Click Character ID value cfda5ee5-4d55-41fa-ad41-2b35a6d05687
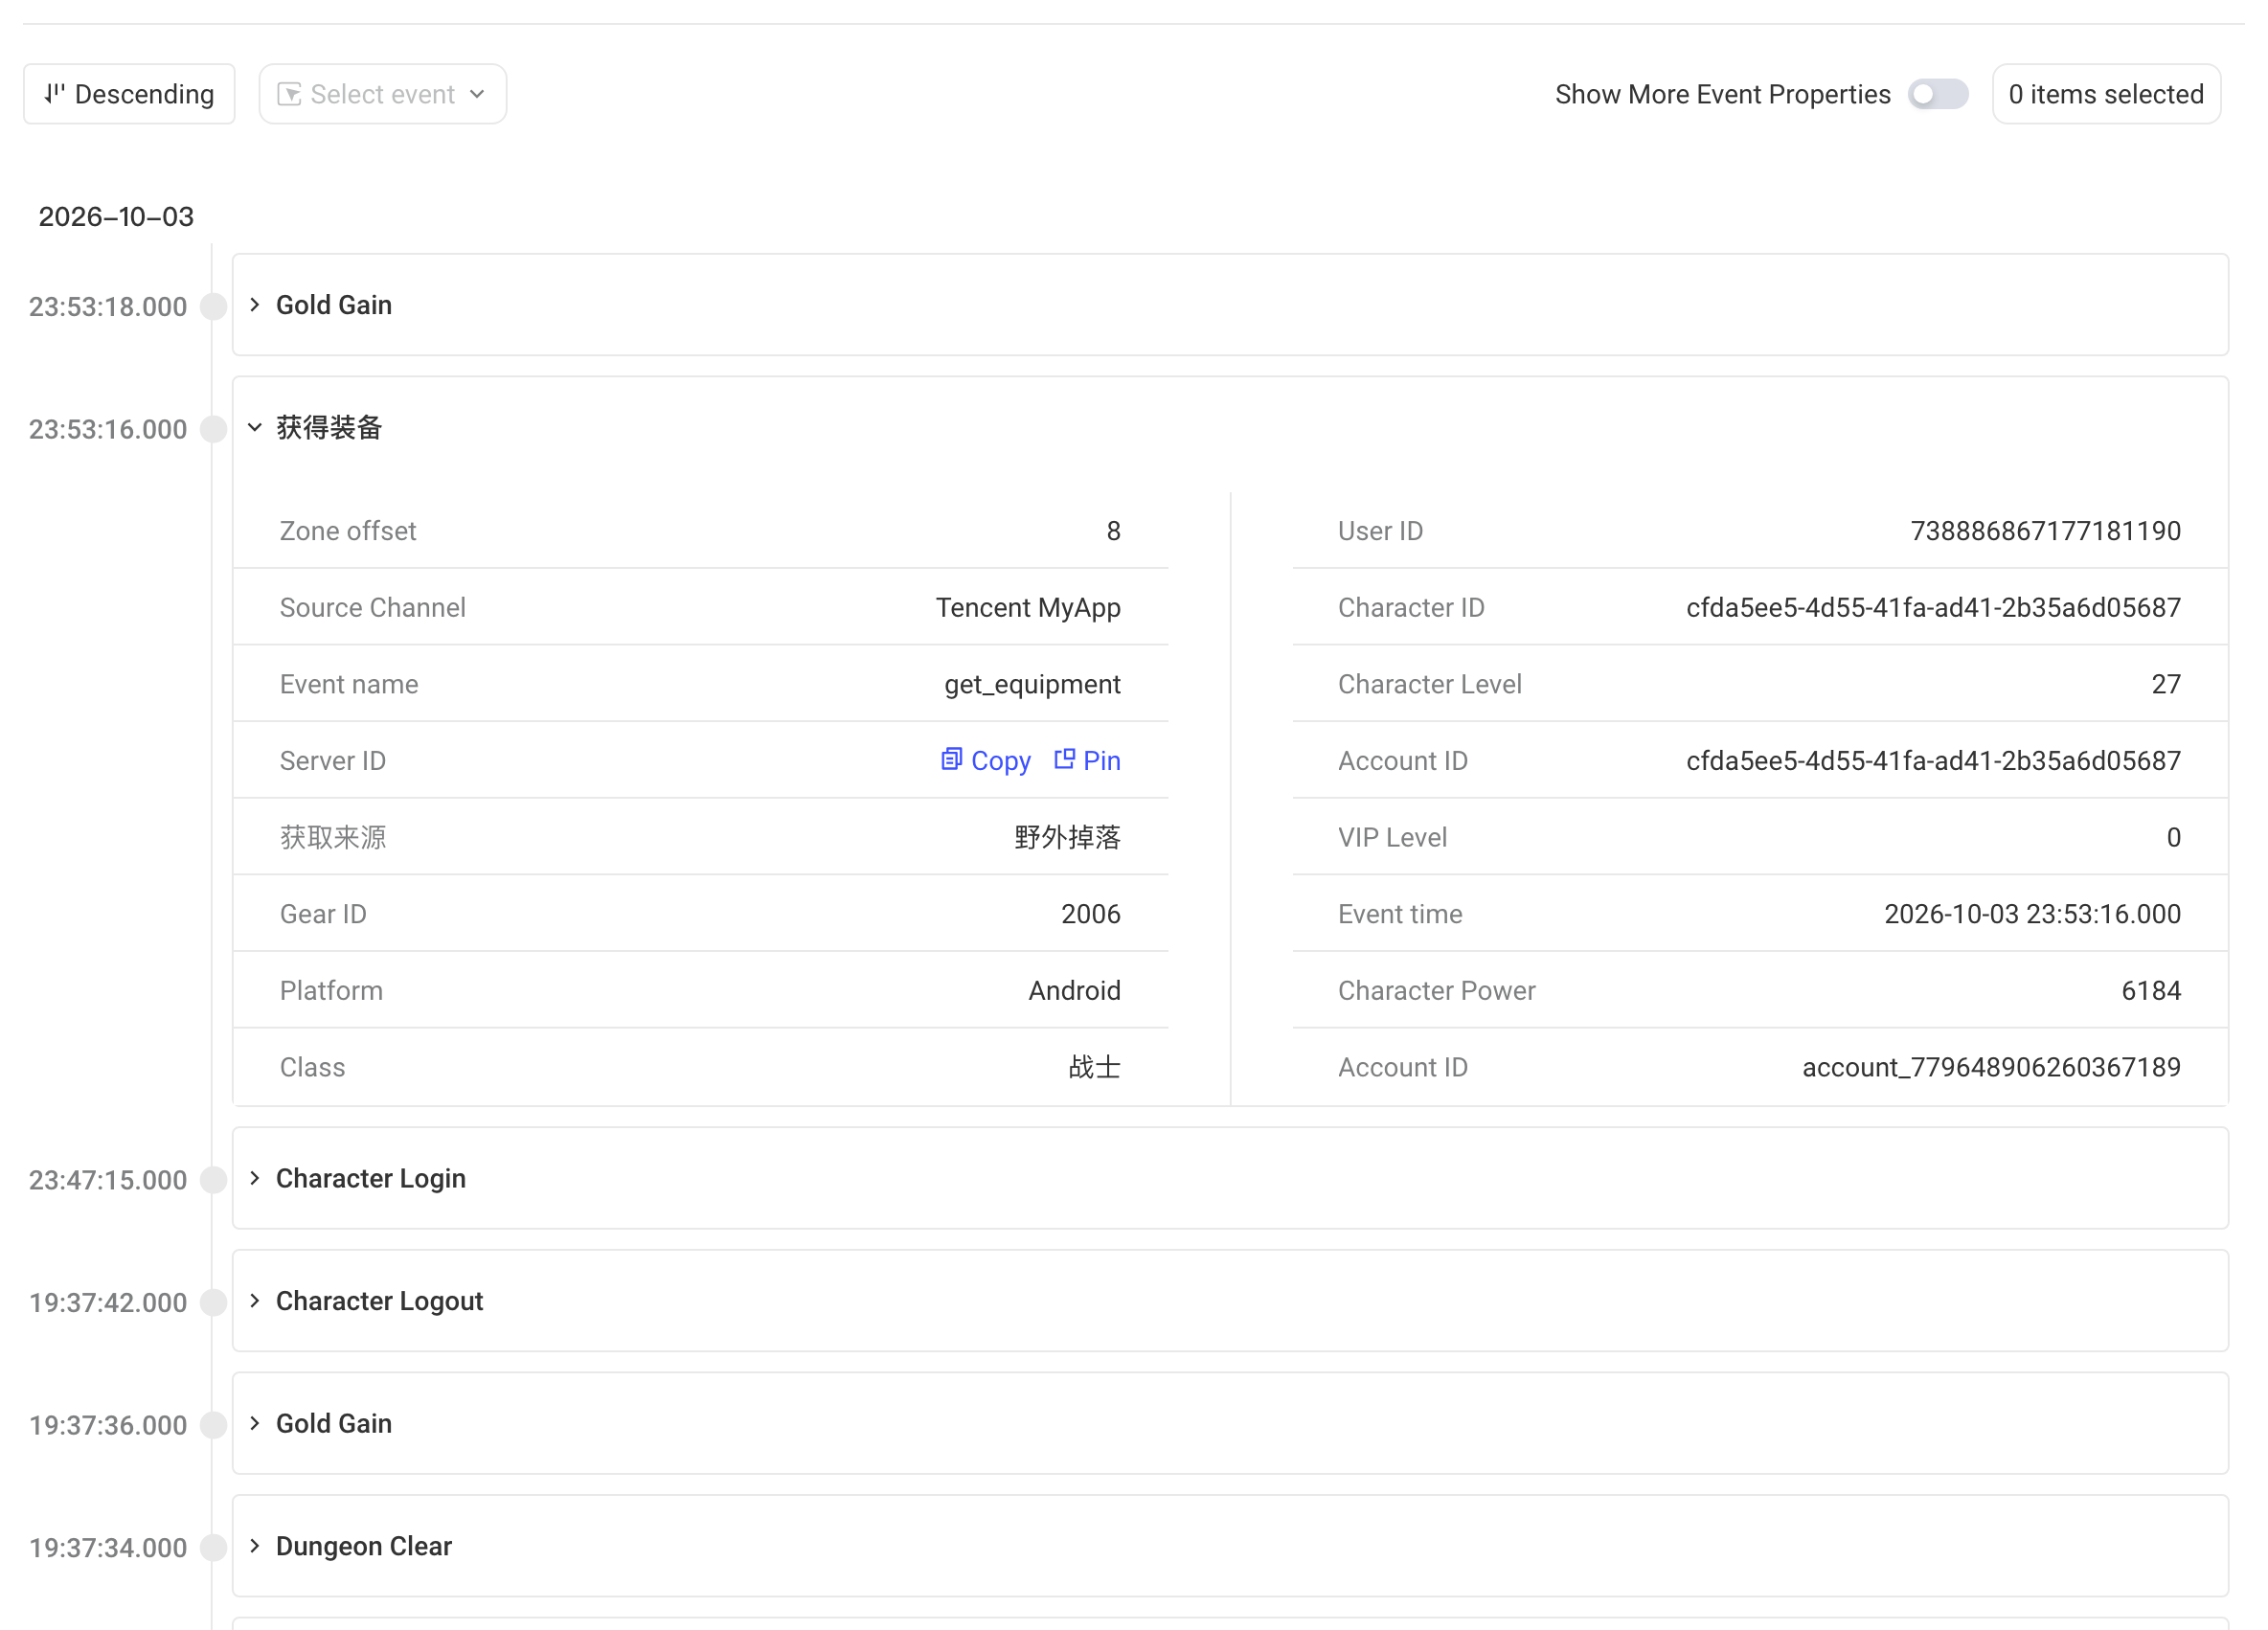The width and height of the screenshot is (2268, 1630). 1933,608
